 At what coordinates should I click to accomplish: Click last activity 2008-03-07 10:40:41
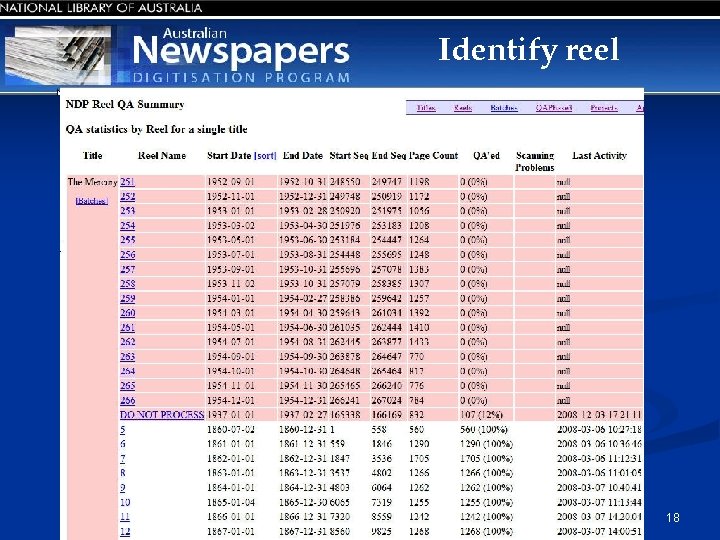[x=599, y=488]
